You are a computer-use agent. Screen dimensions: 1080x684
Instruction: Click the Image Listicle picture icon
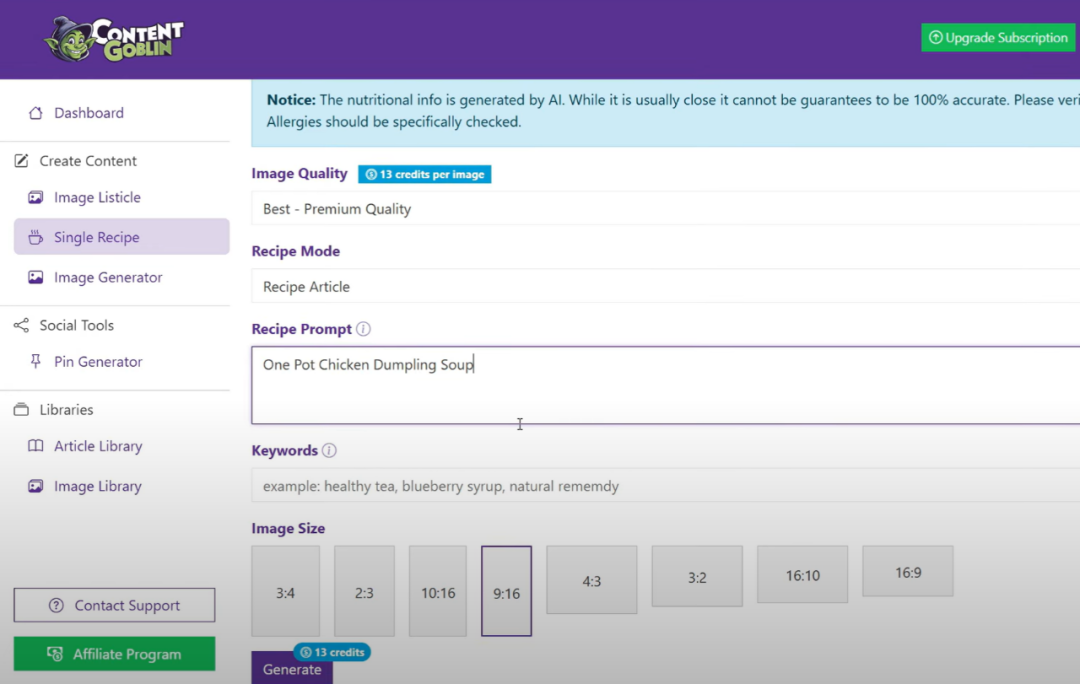coord(36,198)
